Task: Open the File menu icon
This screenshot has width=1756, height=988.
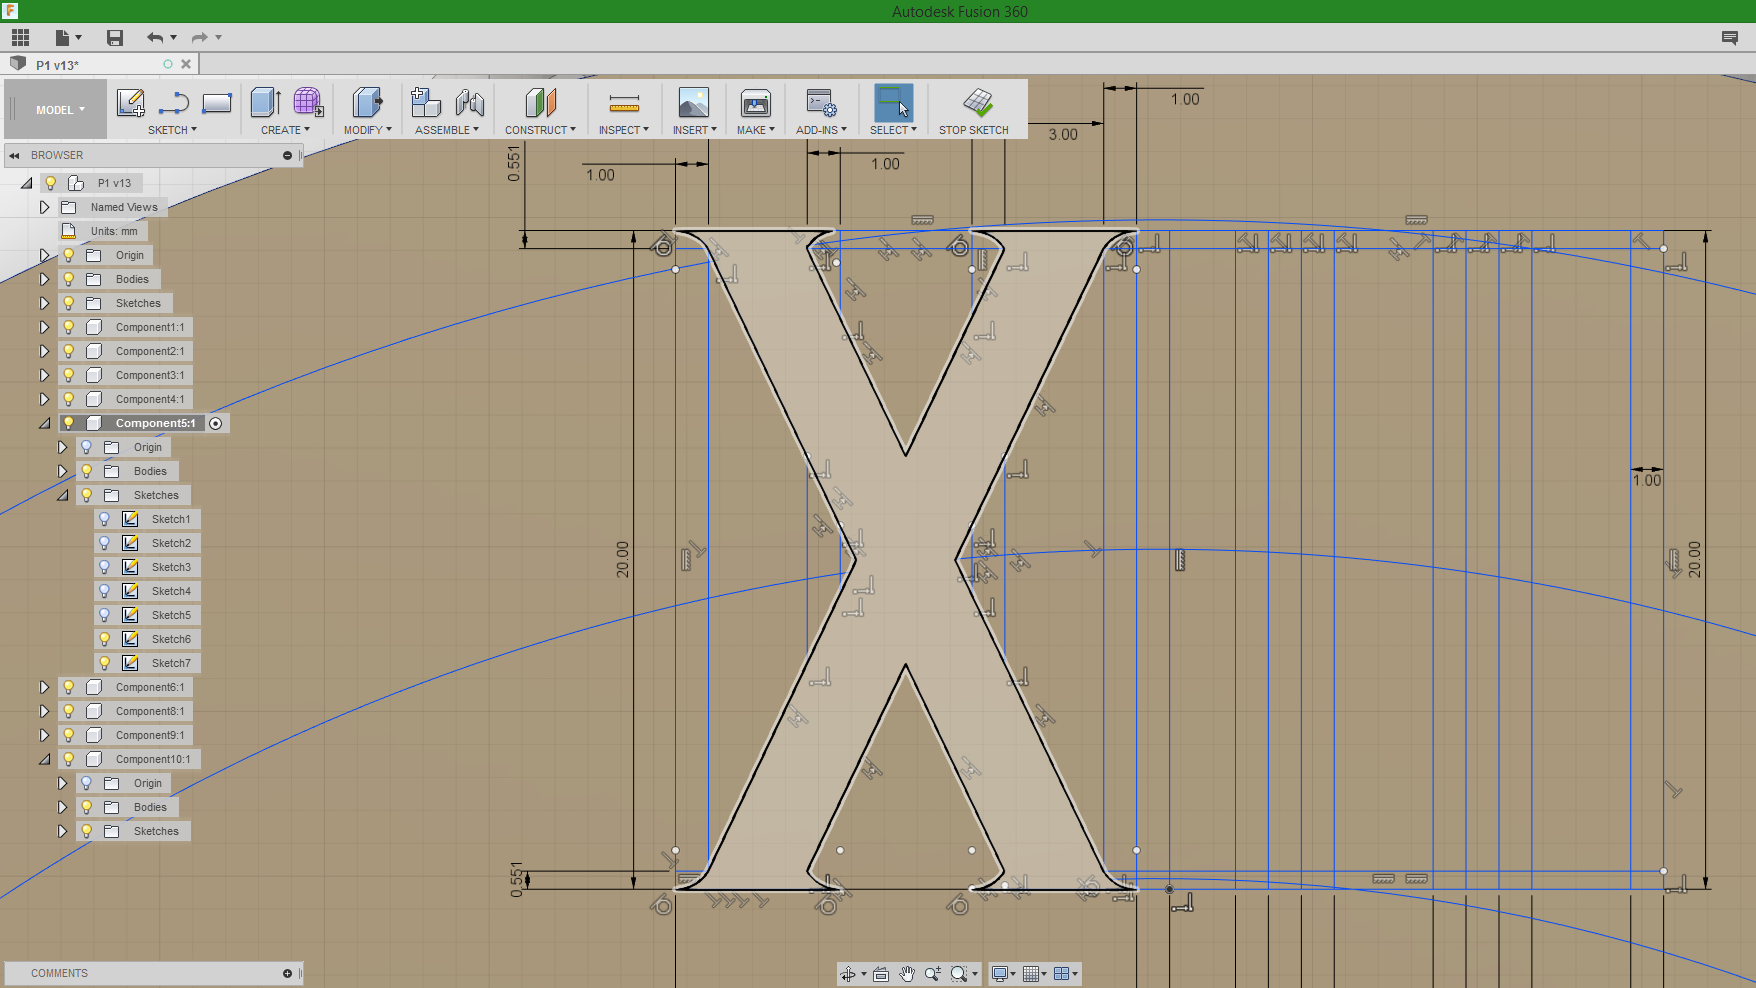Action: tap(62, 38)
